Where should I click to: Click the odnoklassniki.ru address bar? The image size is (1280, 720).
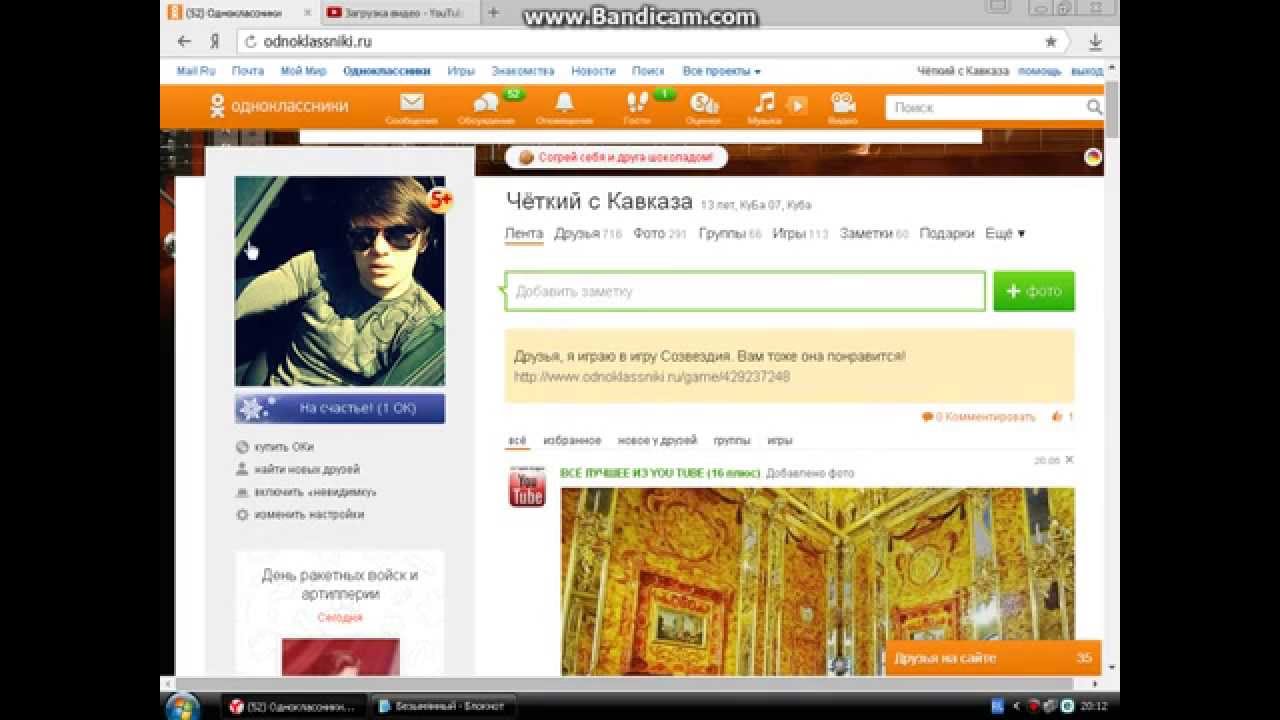[x=650, y=42]
